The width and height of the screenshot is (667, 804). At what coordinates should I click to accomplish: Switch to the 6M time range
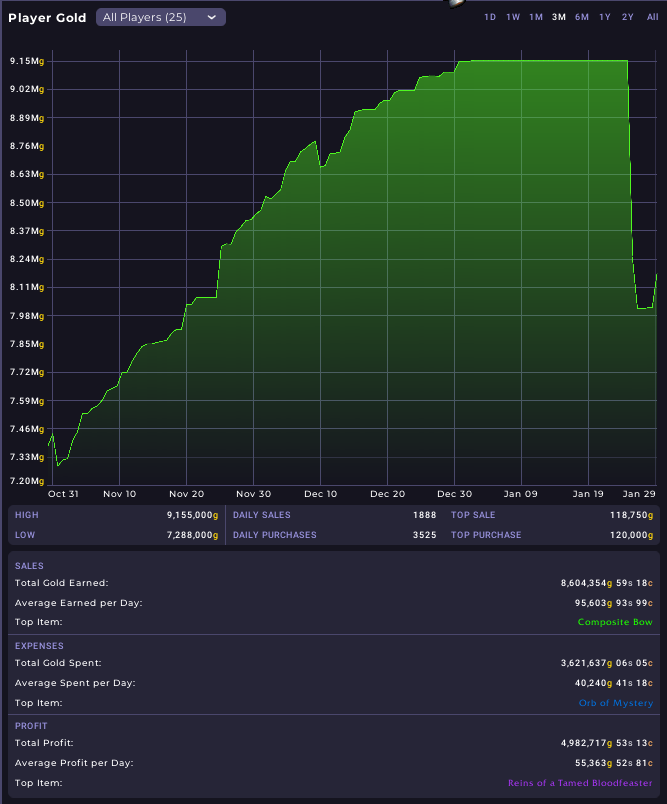tap(582, 17)
